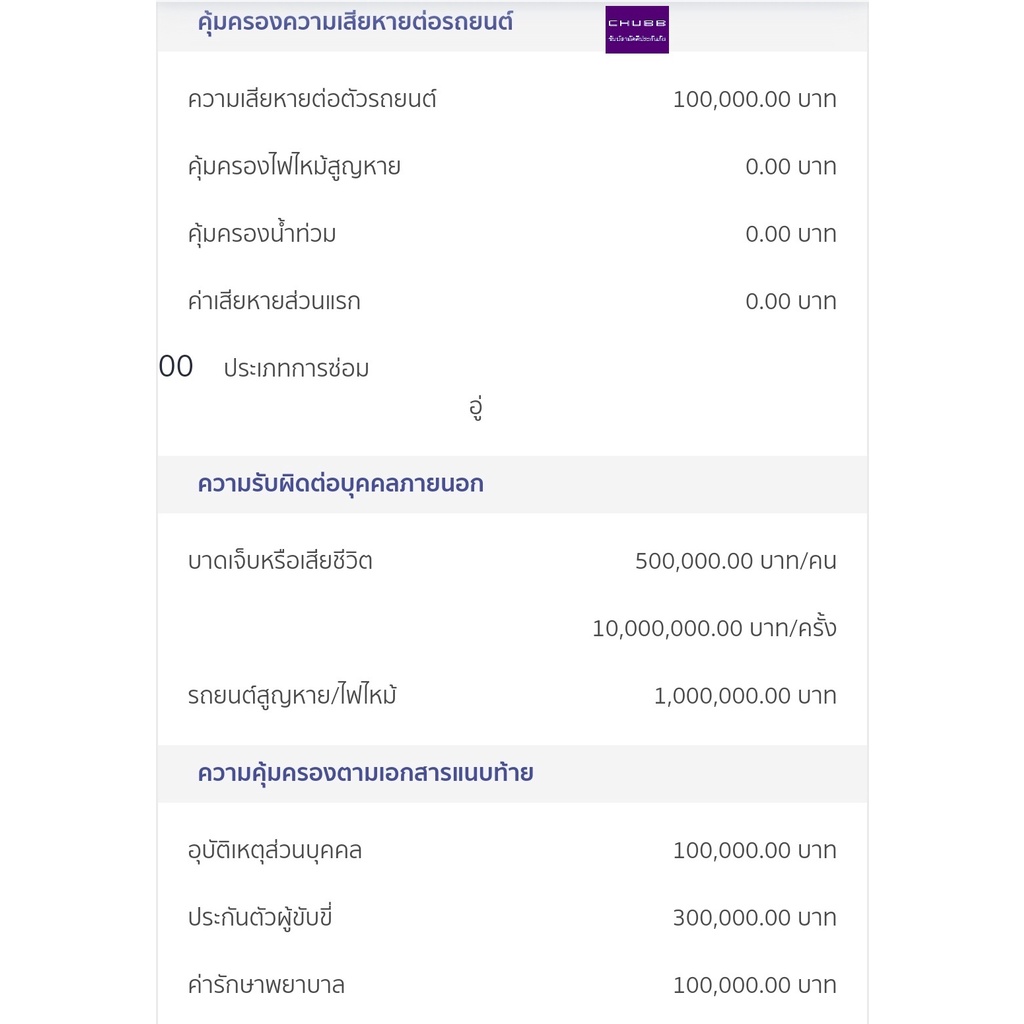Select the ประกันตัวผู้ขับขี่ 300,000.00 บาท value

[754, 918]
